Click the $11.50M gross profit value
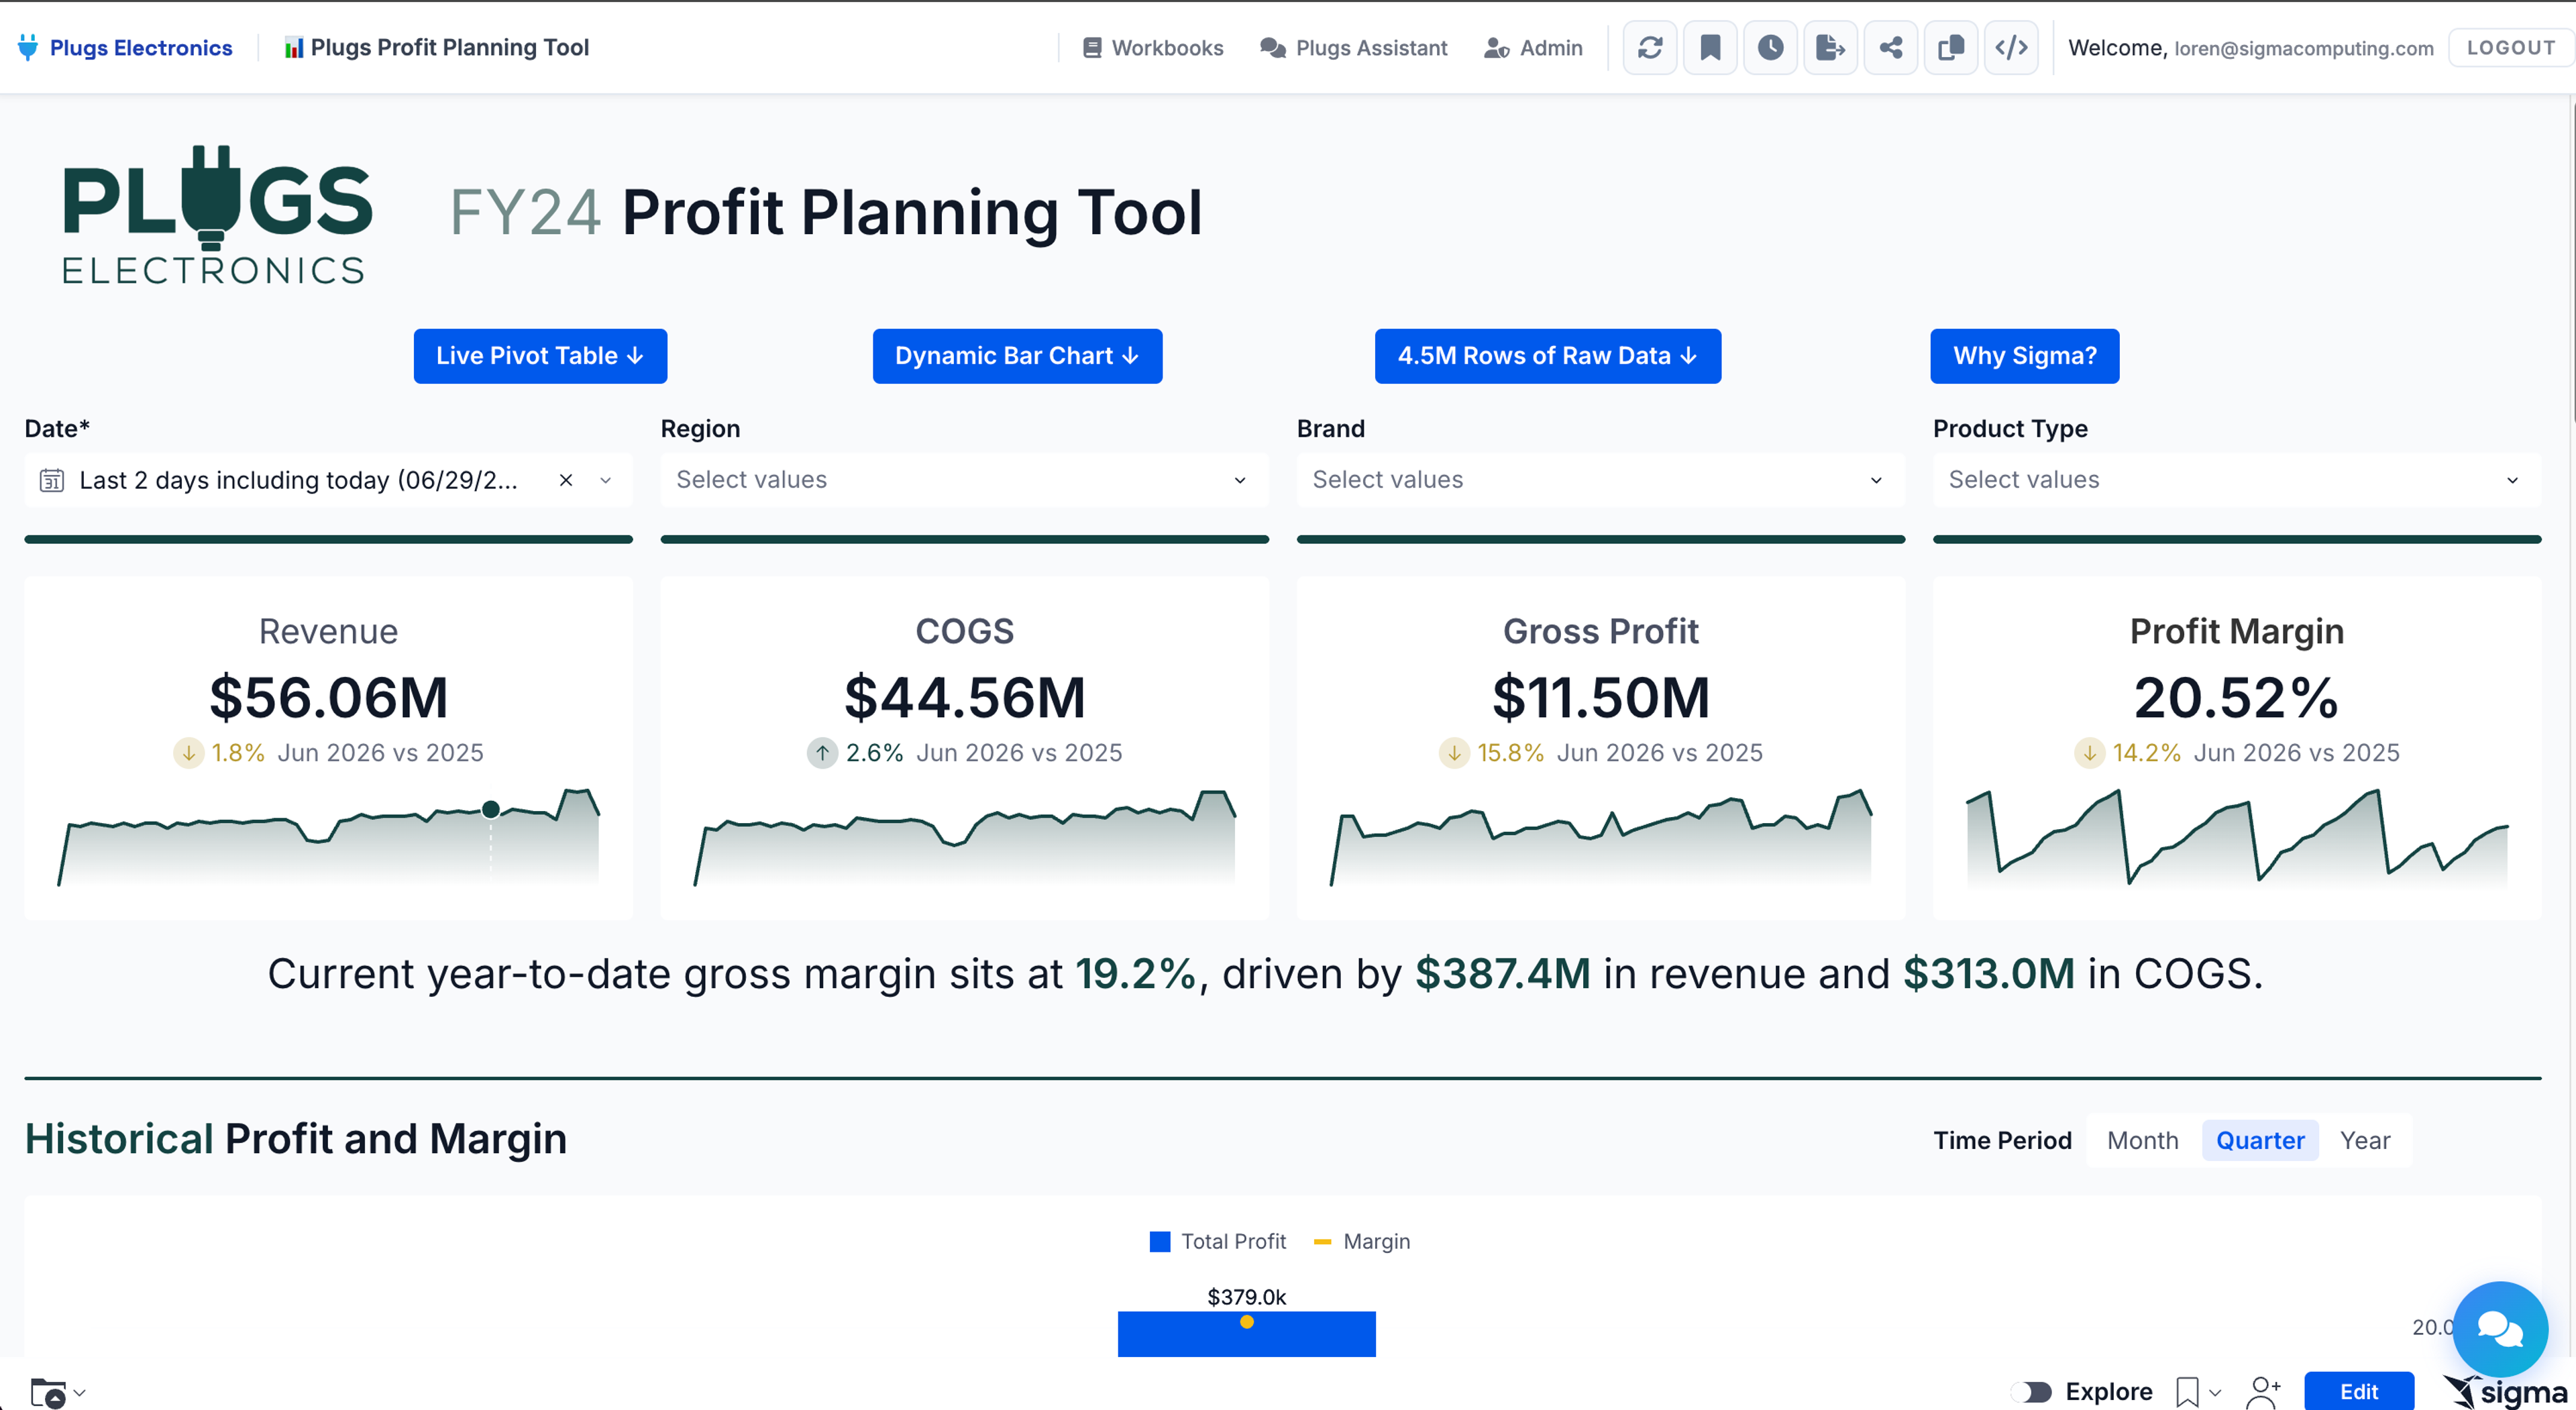The height and width of the screenshot is (1410, 2576). pyautogui.click(x=1600, y=697)
